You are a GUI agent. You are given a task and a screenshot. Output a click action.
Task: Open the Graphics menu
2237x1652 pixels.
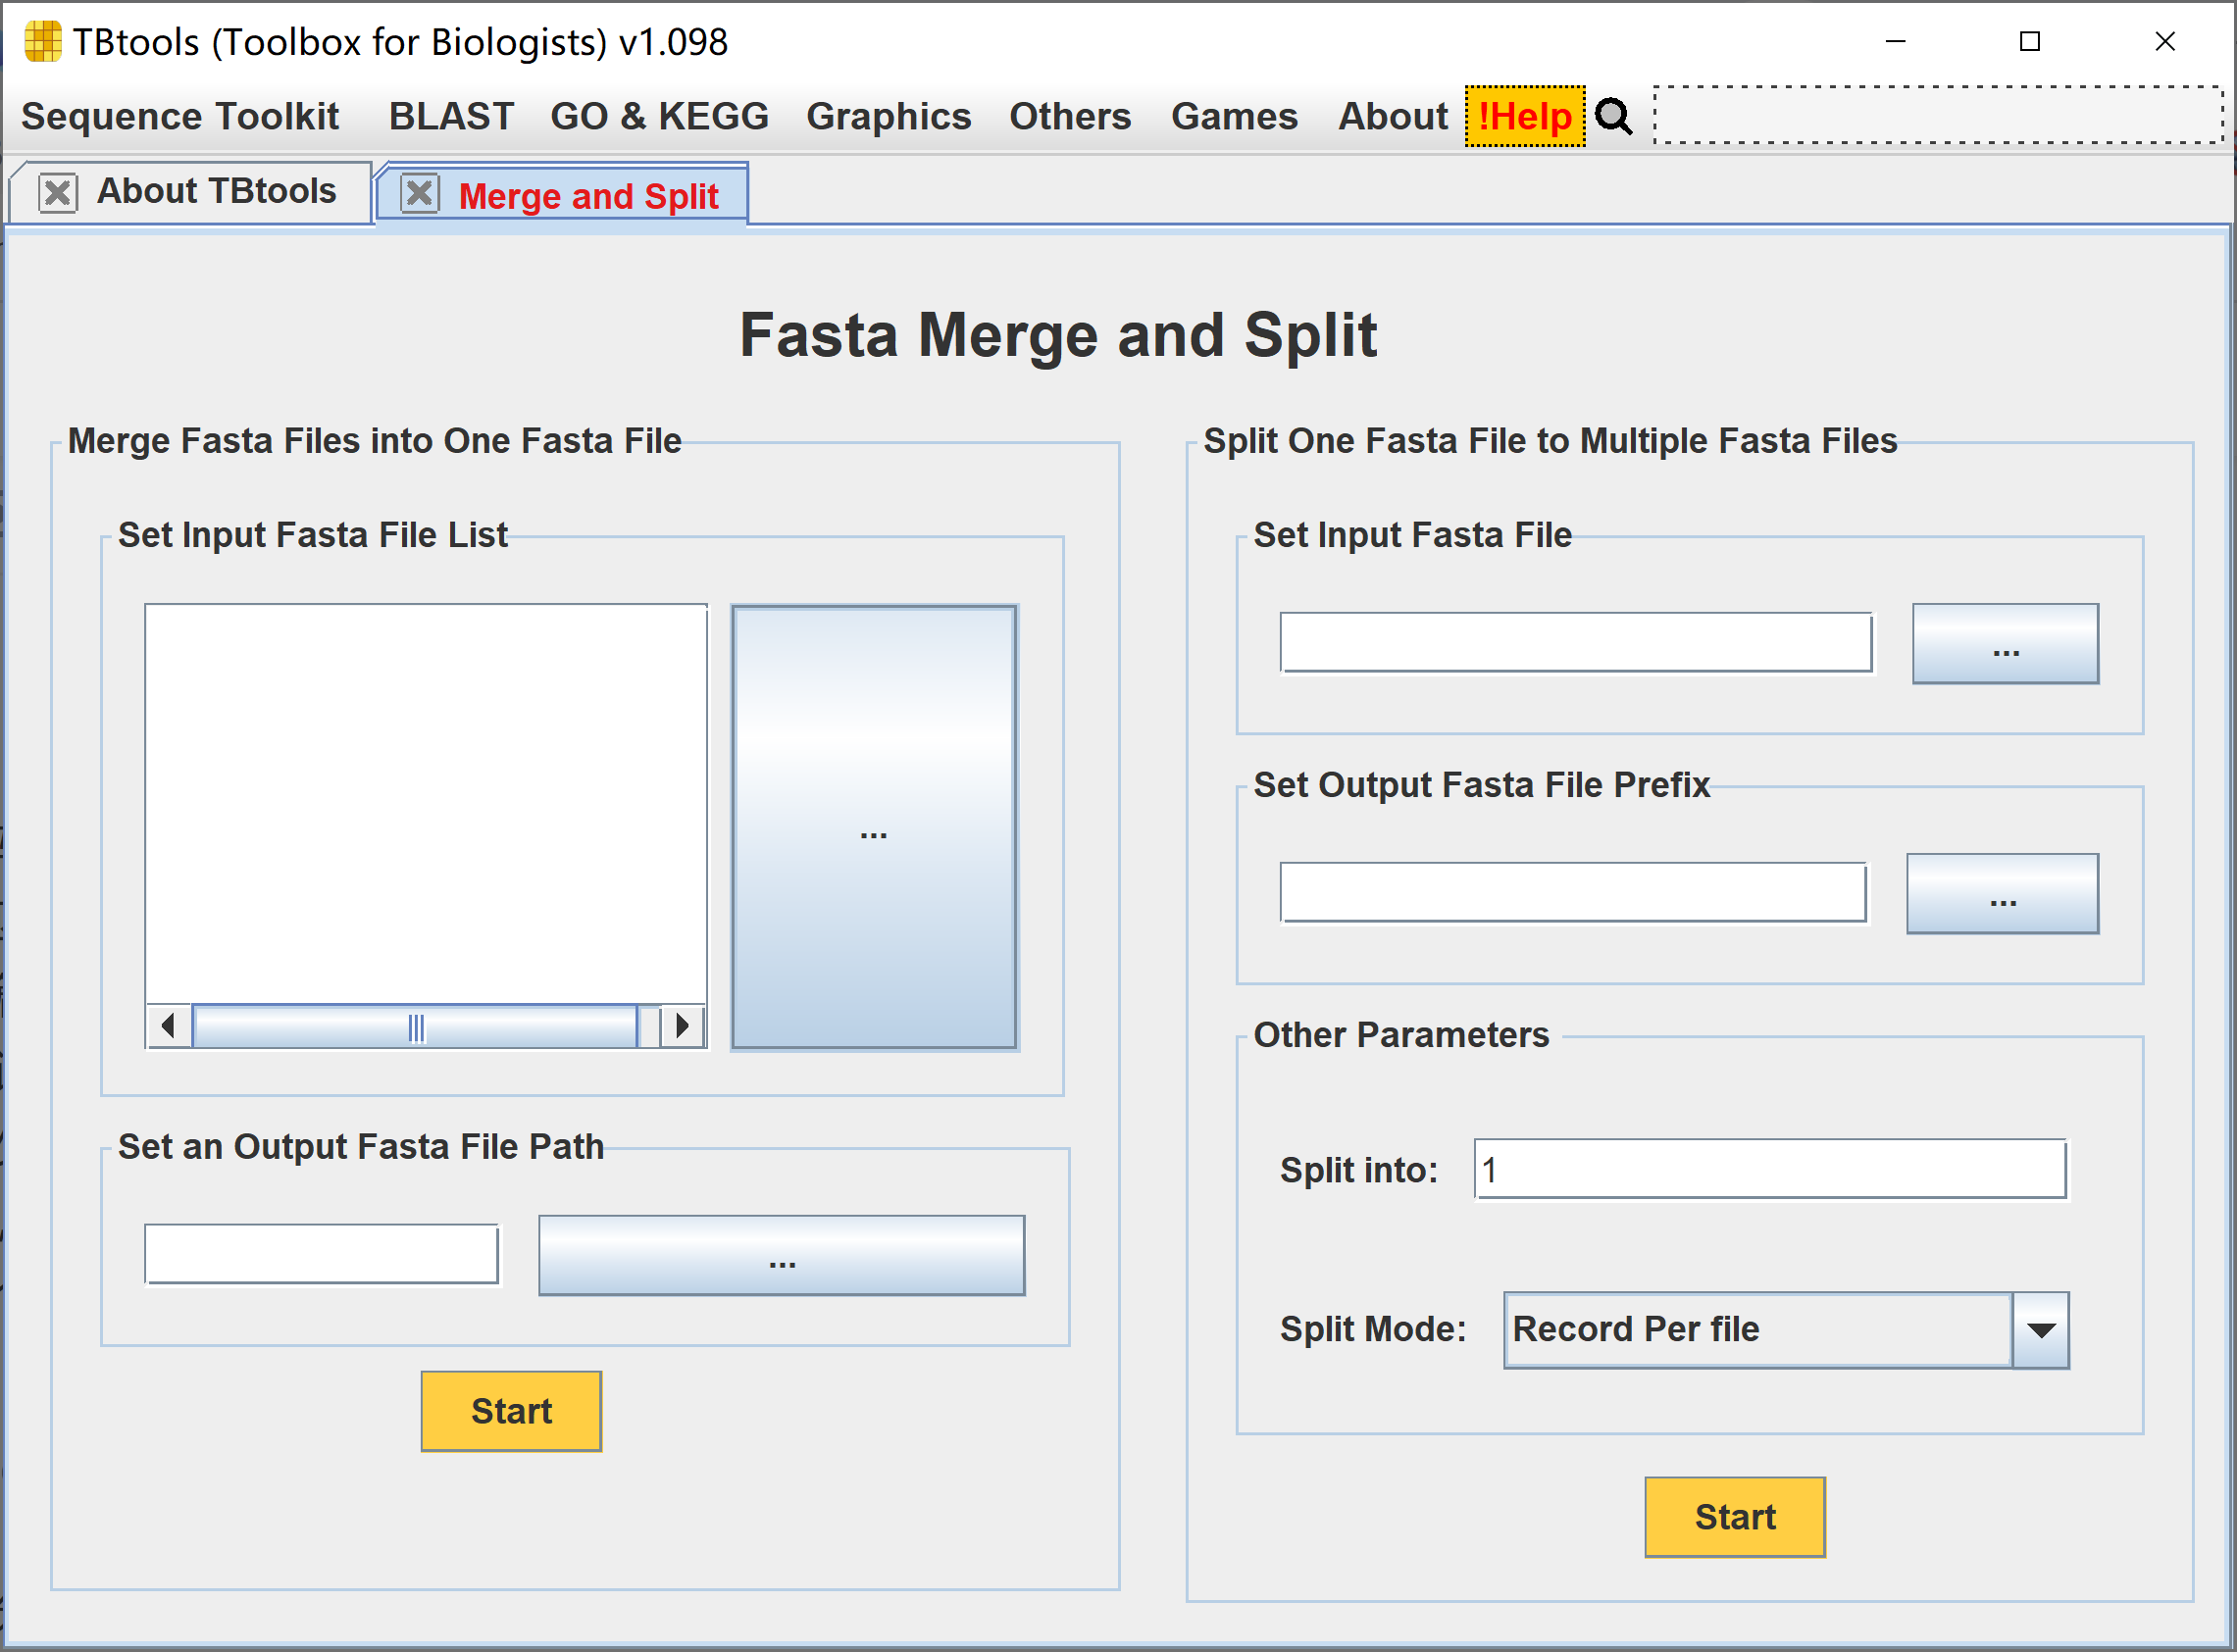[x=888, y=116]
